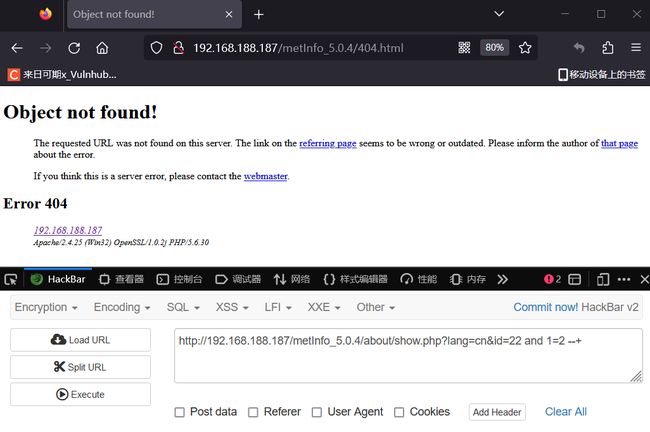650x432 pixels.
Task: Expand the XXE dropdown
Action: [324, 307]
